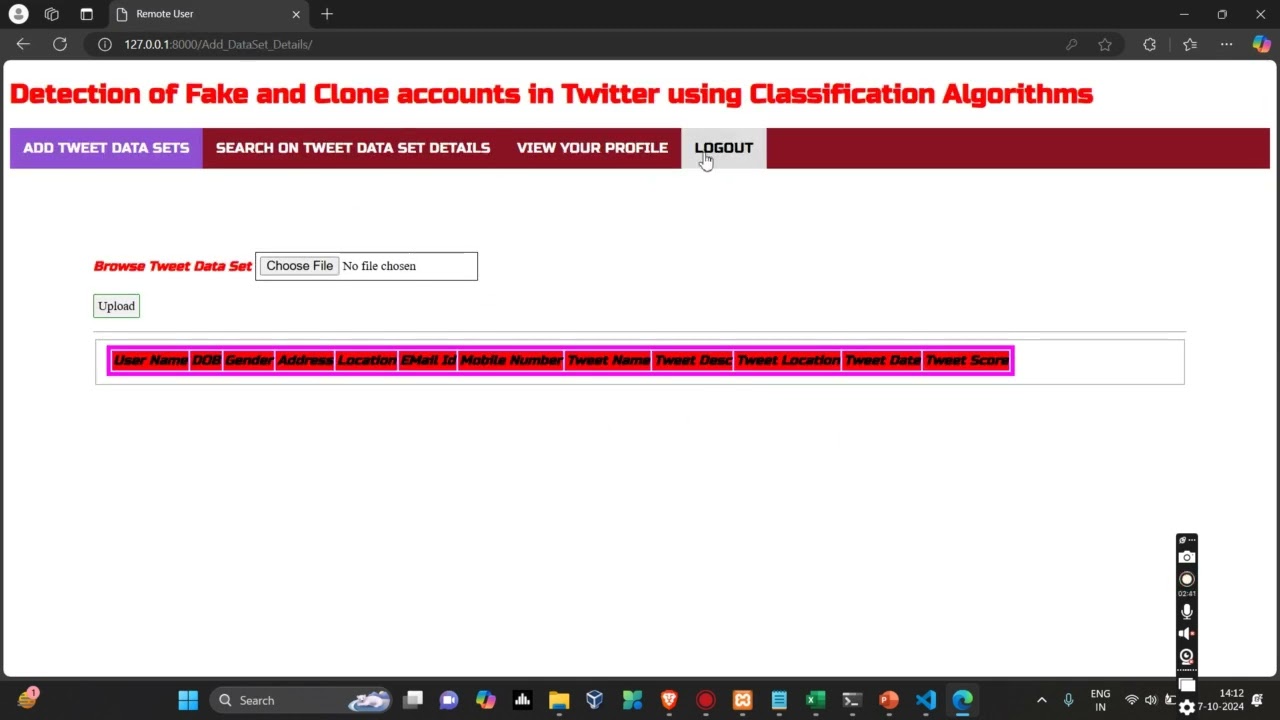The height and width of the screenshot is (720, 1280).
Task: Open Task View on the taskbar
Action: tap(412, 700)
